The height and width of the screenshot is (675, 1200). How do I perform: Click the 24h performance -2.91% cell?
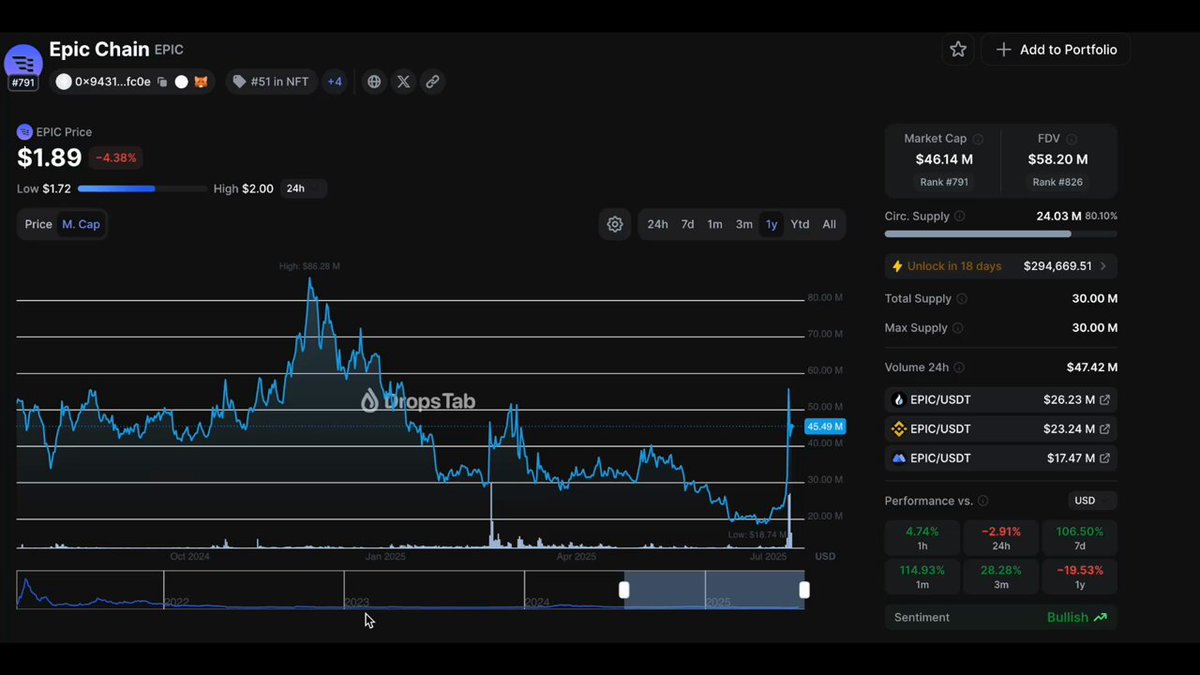(x=1001, y=538)
